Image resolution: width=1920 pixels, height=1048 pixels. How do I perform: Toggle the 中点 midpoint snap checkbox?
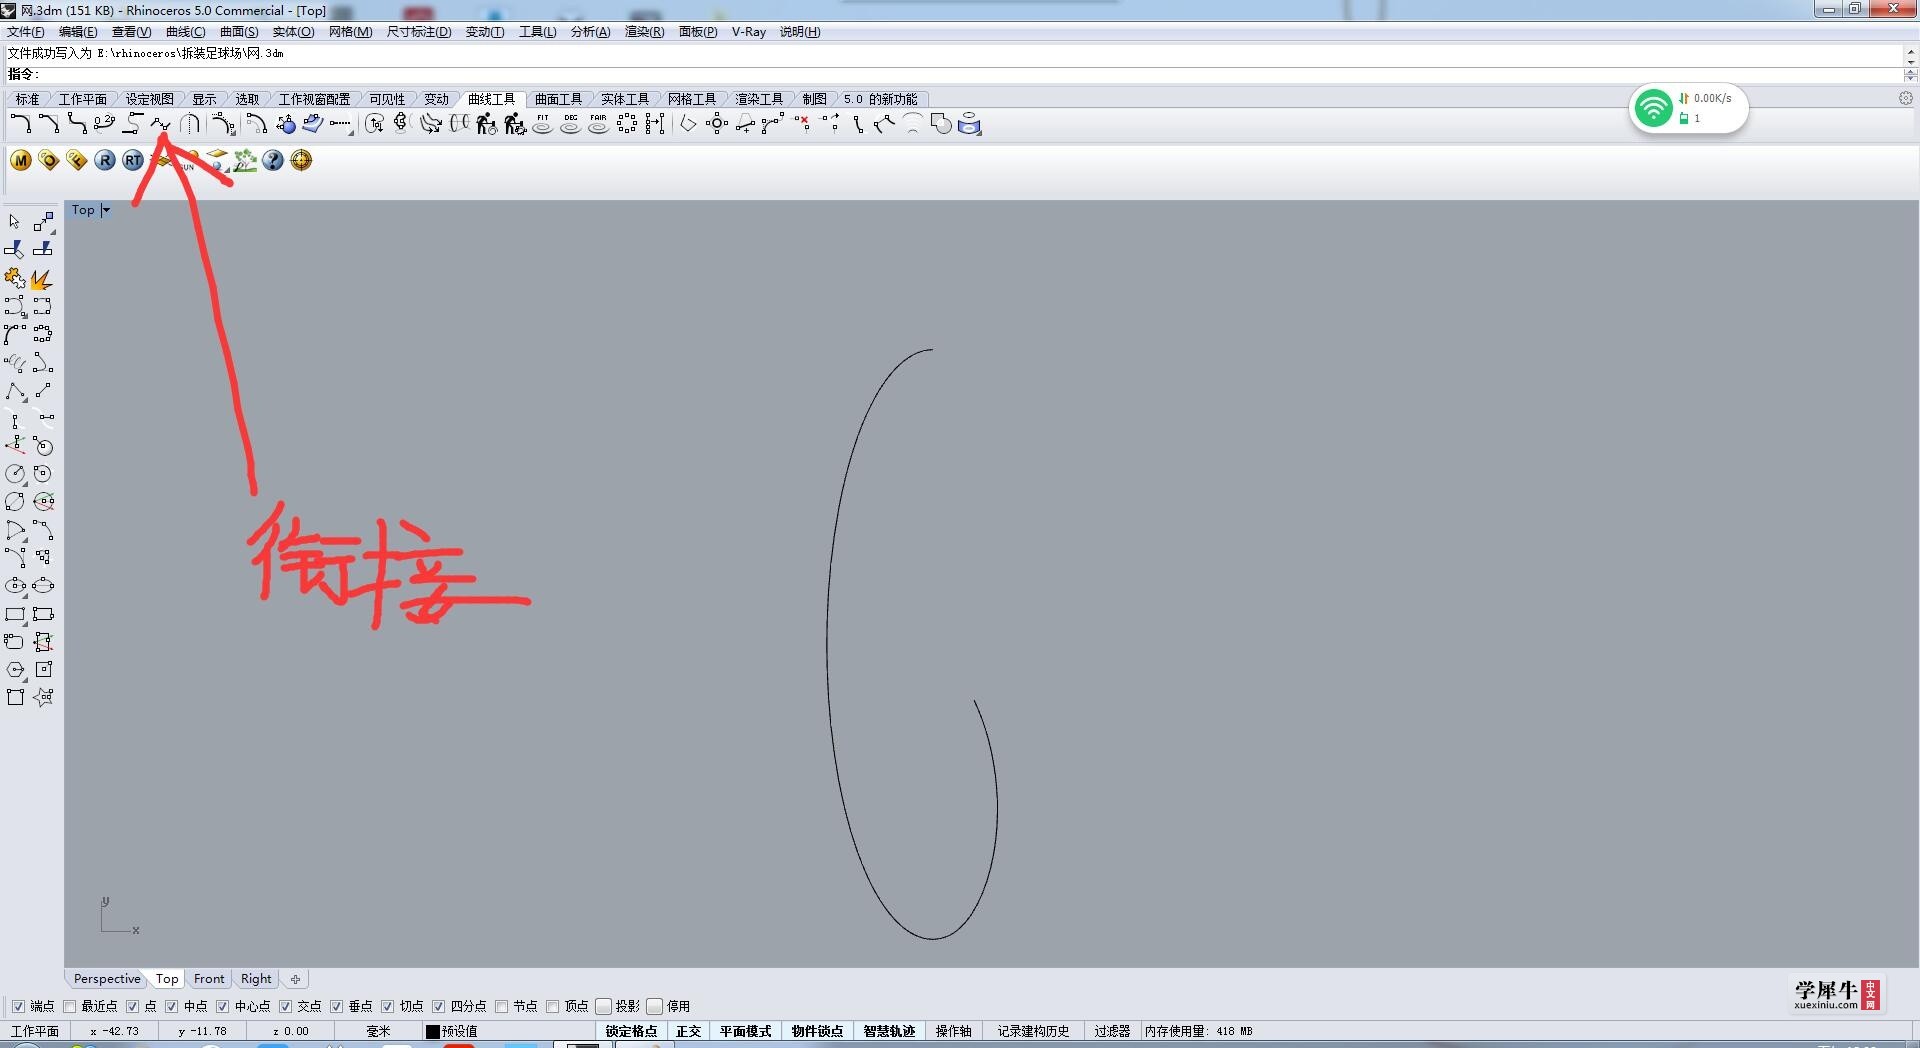click(x=171, y=1006)
